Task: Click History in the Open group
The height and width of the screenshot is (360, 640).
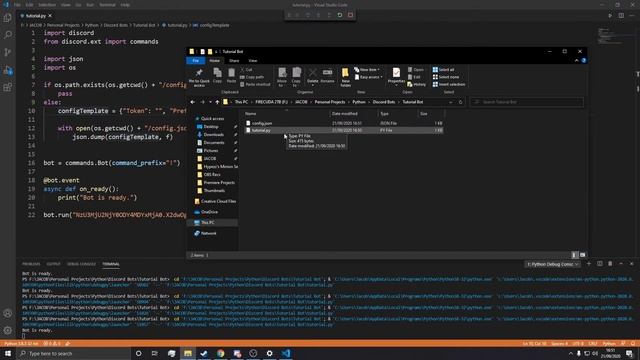Action: (416, 84)
